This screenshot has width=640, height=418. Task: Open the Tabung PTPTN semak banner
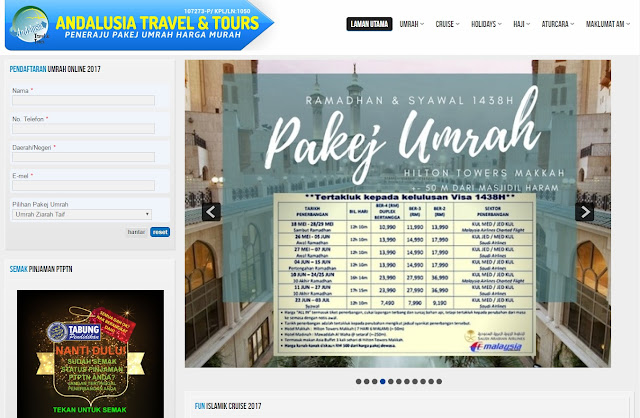(x=90, y=354)
